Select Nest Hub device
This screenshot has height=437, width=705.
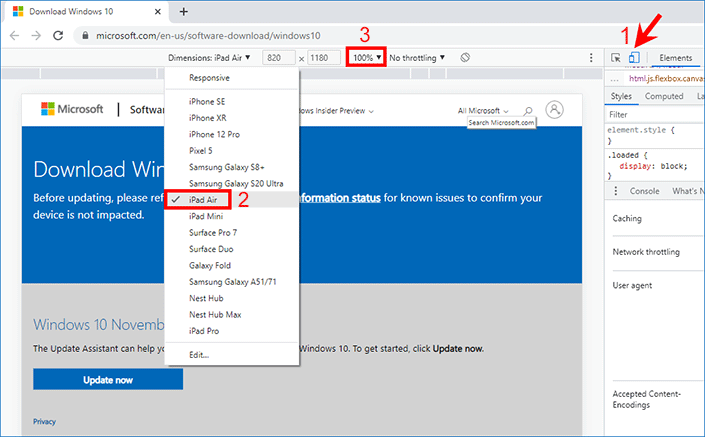[232, 298]
